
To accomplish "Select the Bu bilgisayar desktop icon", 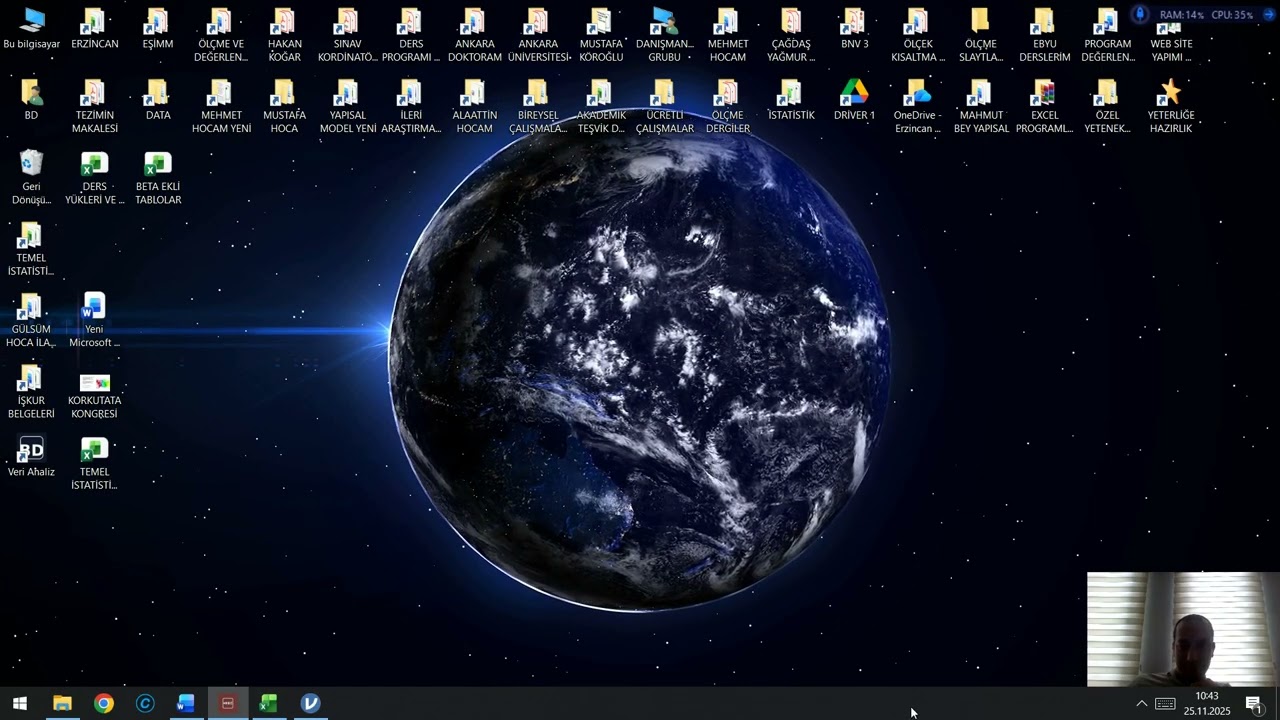I will pyautogui.click(x=31, y=29).
